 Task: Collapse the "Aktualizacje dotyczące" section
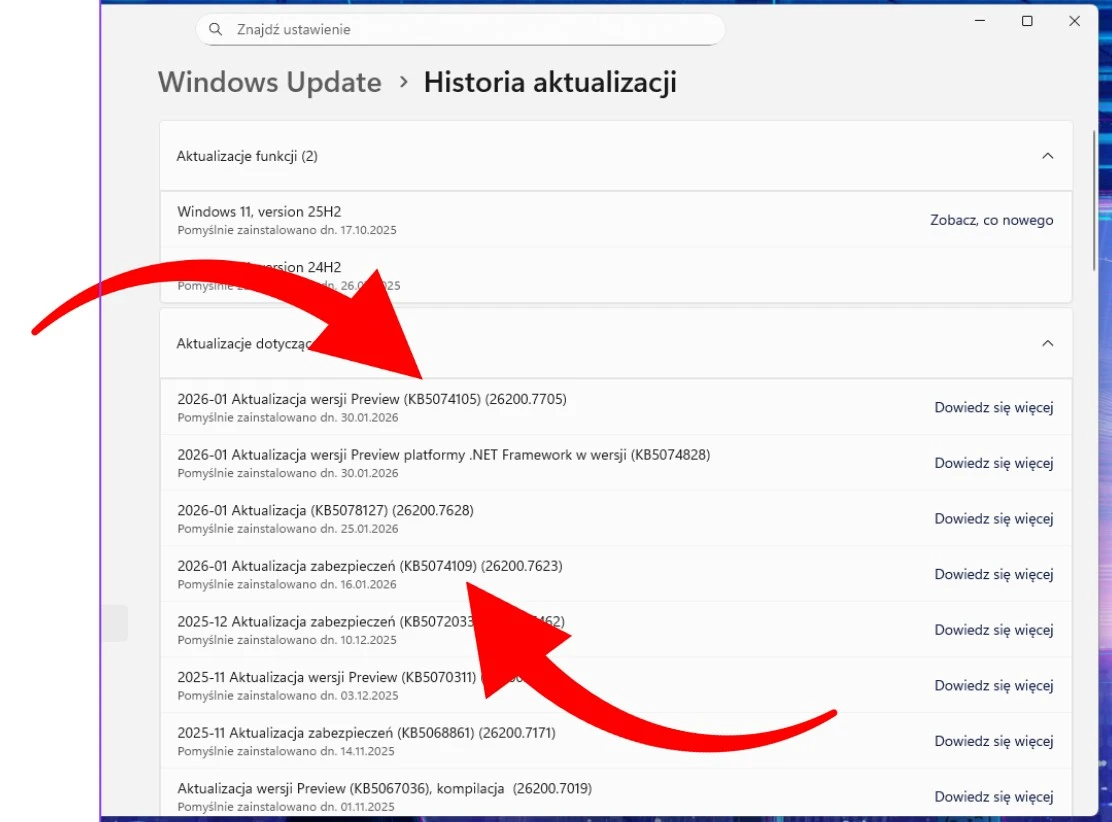pos(1047,343)
